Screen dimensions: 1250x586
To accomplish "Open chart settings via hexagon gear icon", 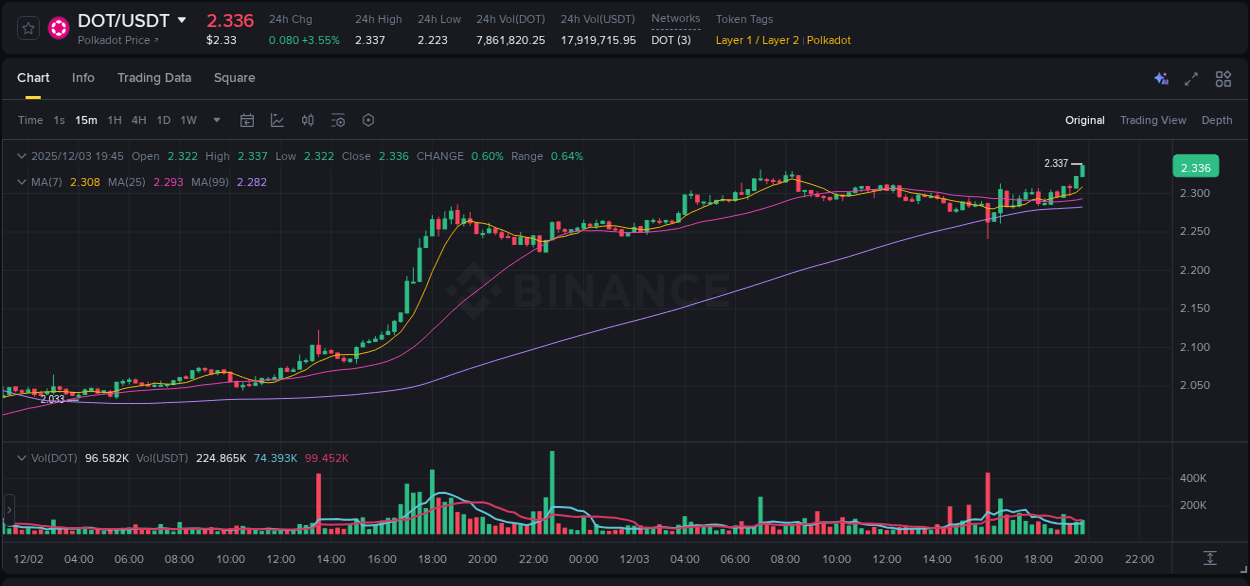I will [x=368, y=120].
